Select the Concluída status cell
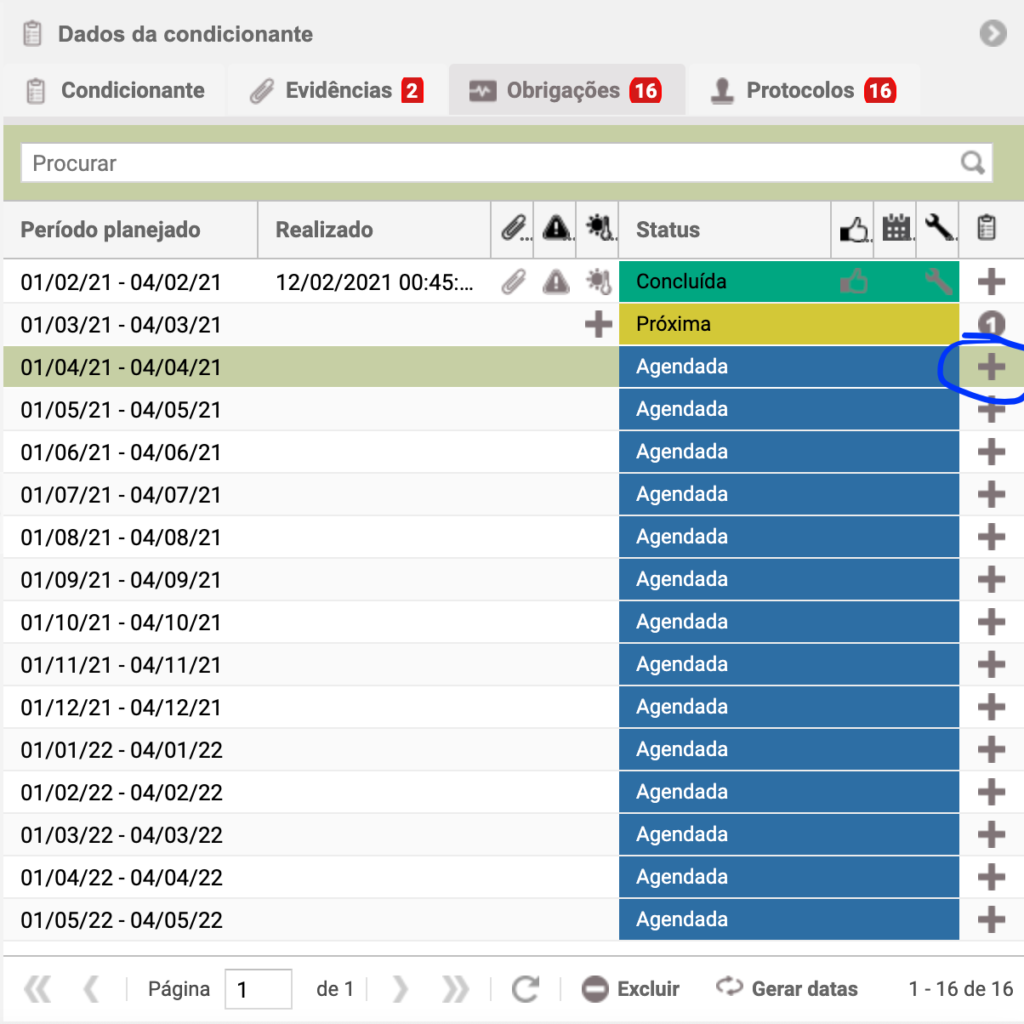This screenshot has width=1024, height=1024. pos(724,281)
